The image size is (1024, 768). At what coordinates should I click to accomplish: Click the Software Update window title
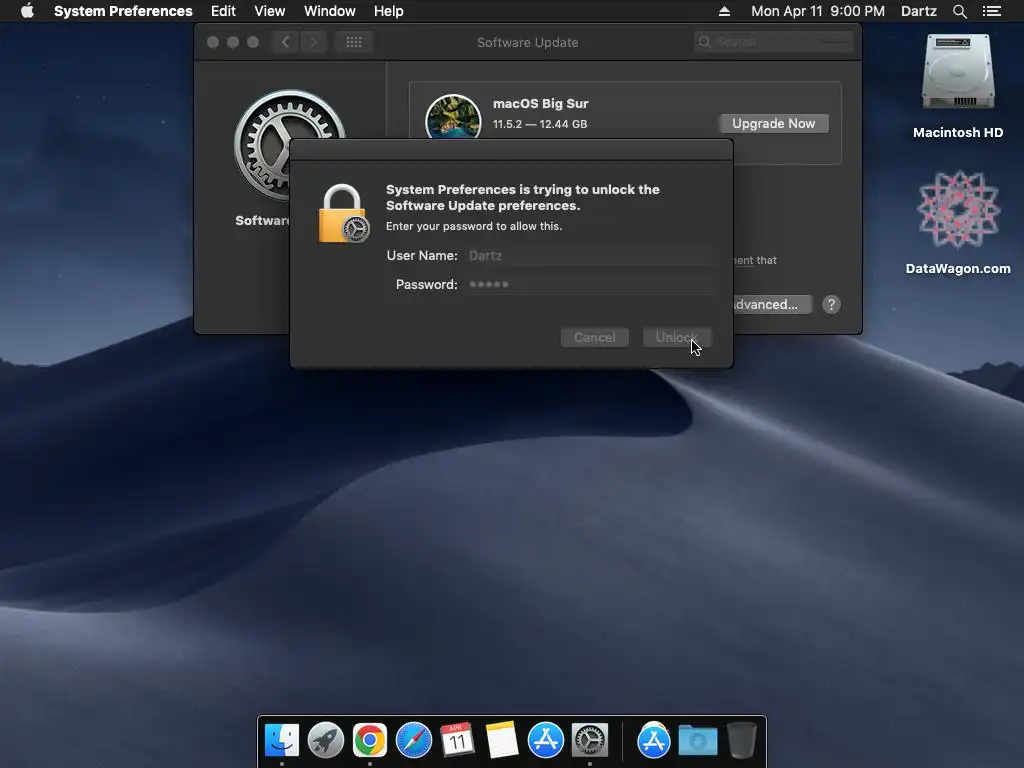[x=528, y=42]
